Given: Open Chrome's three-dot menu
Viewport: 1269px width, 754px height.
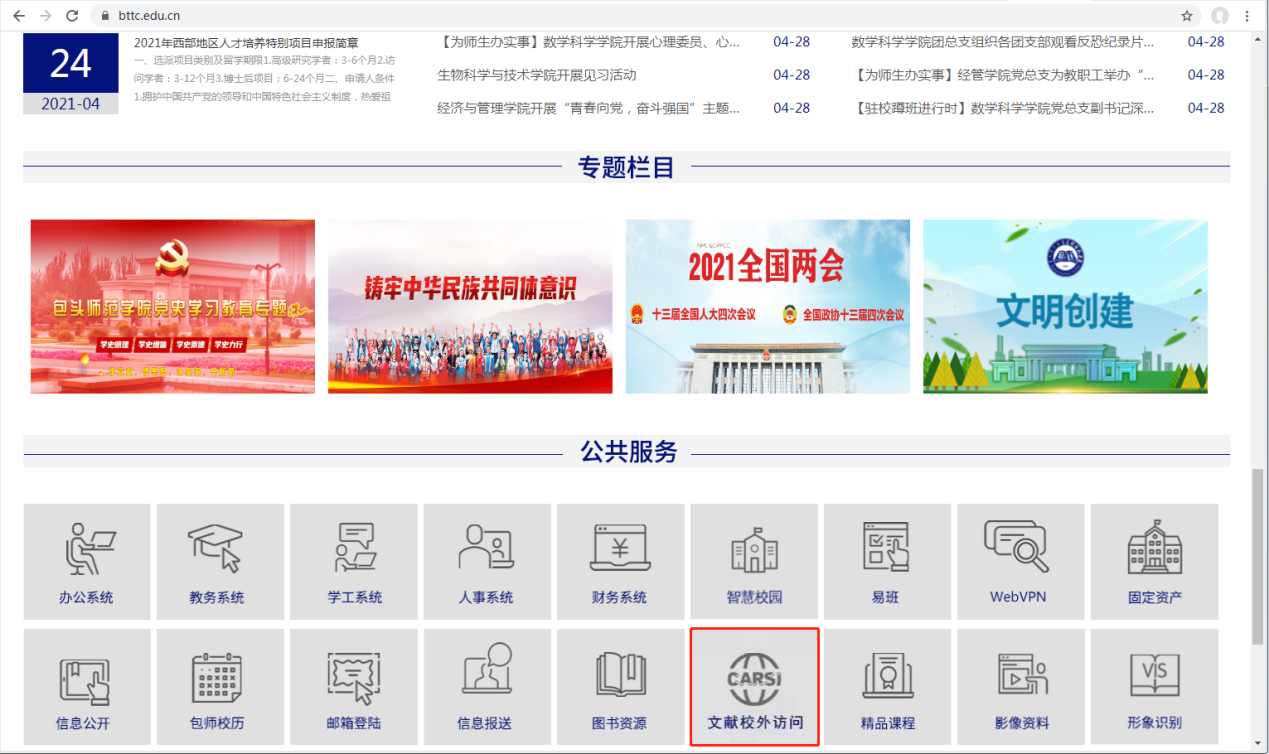Looking at the screenshot, I should coord(1248,16).
